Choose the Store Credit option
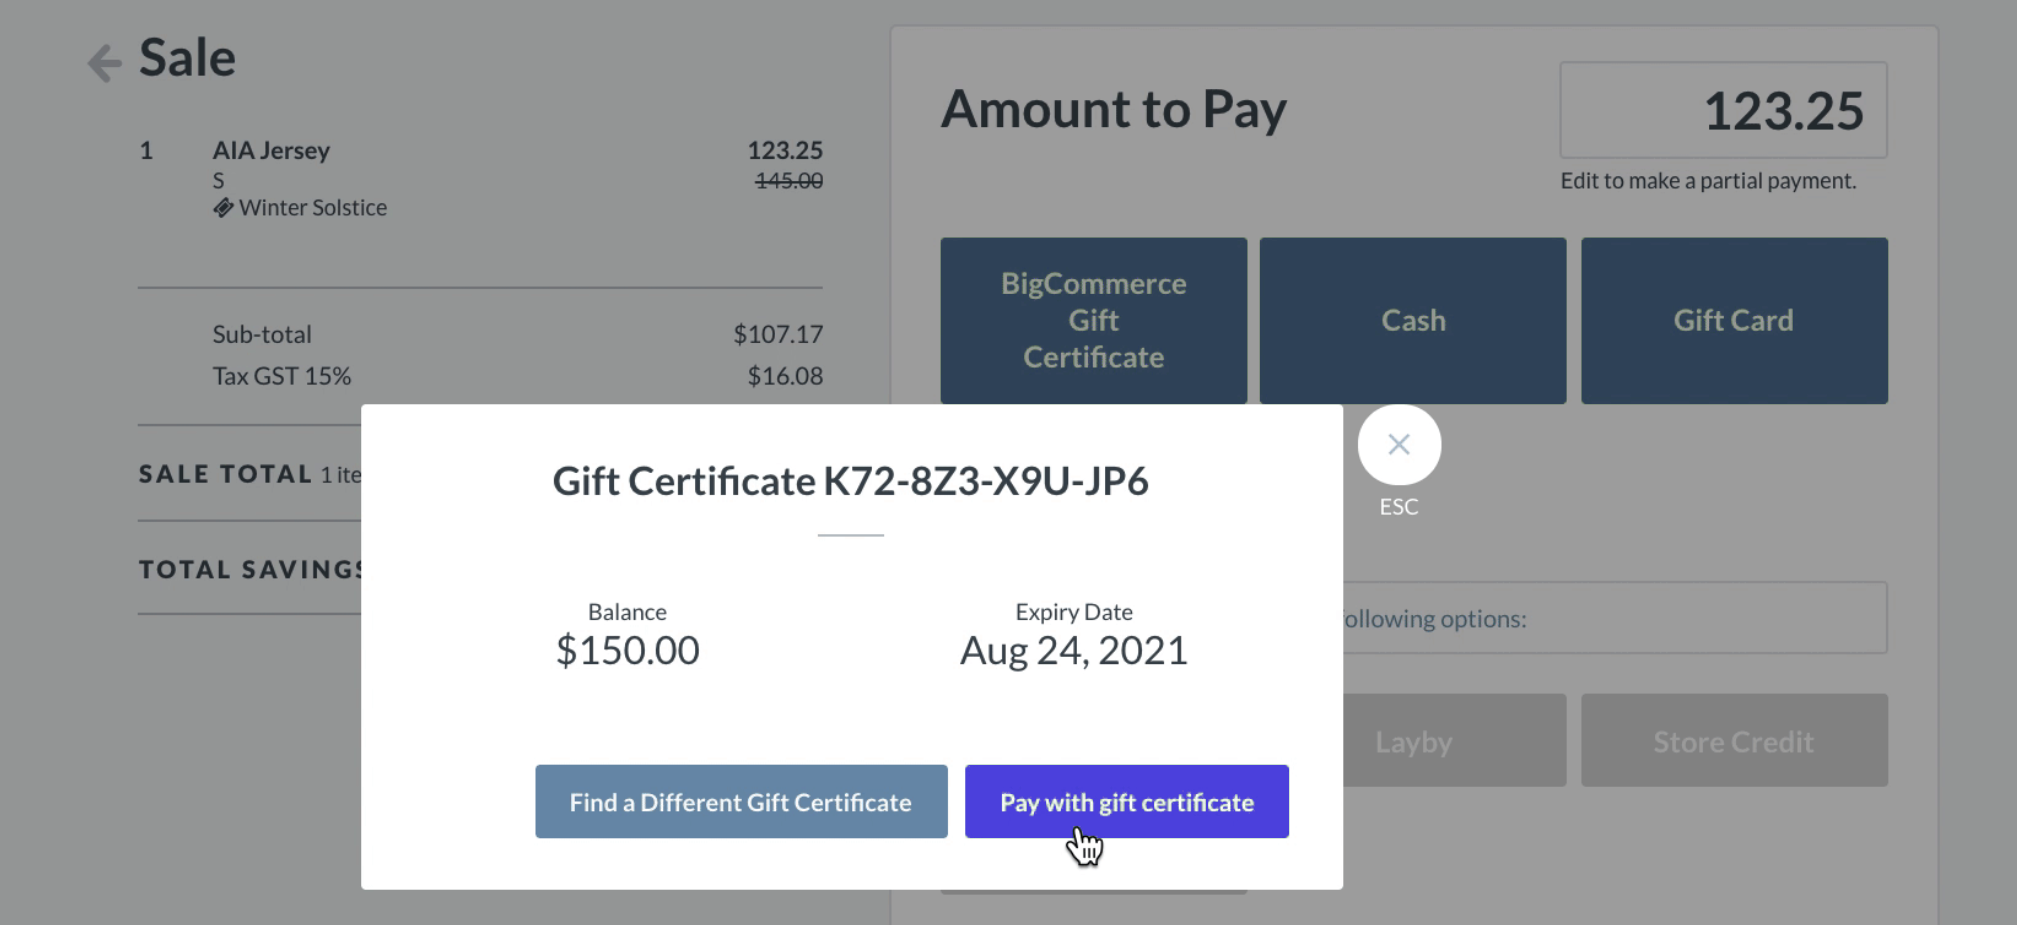This screenshot has height=925, width=2017. 1733,741
